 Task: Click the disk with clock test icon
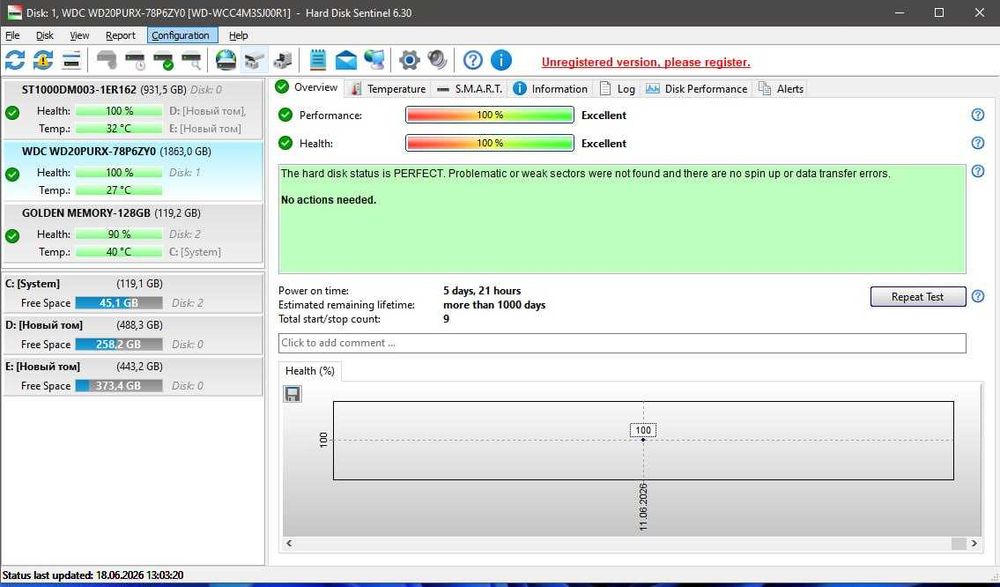click(x=135, y=61)
